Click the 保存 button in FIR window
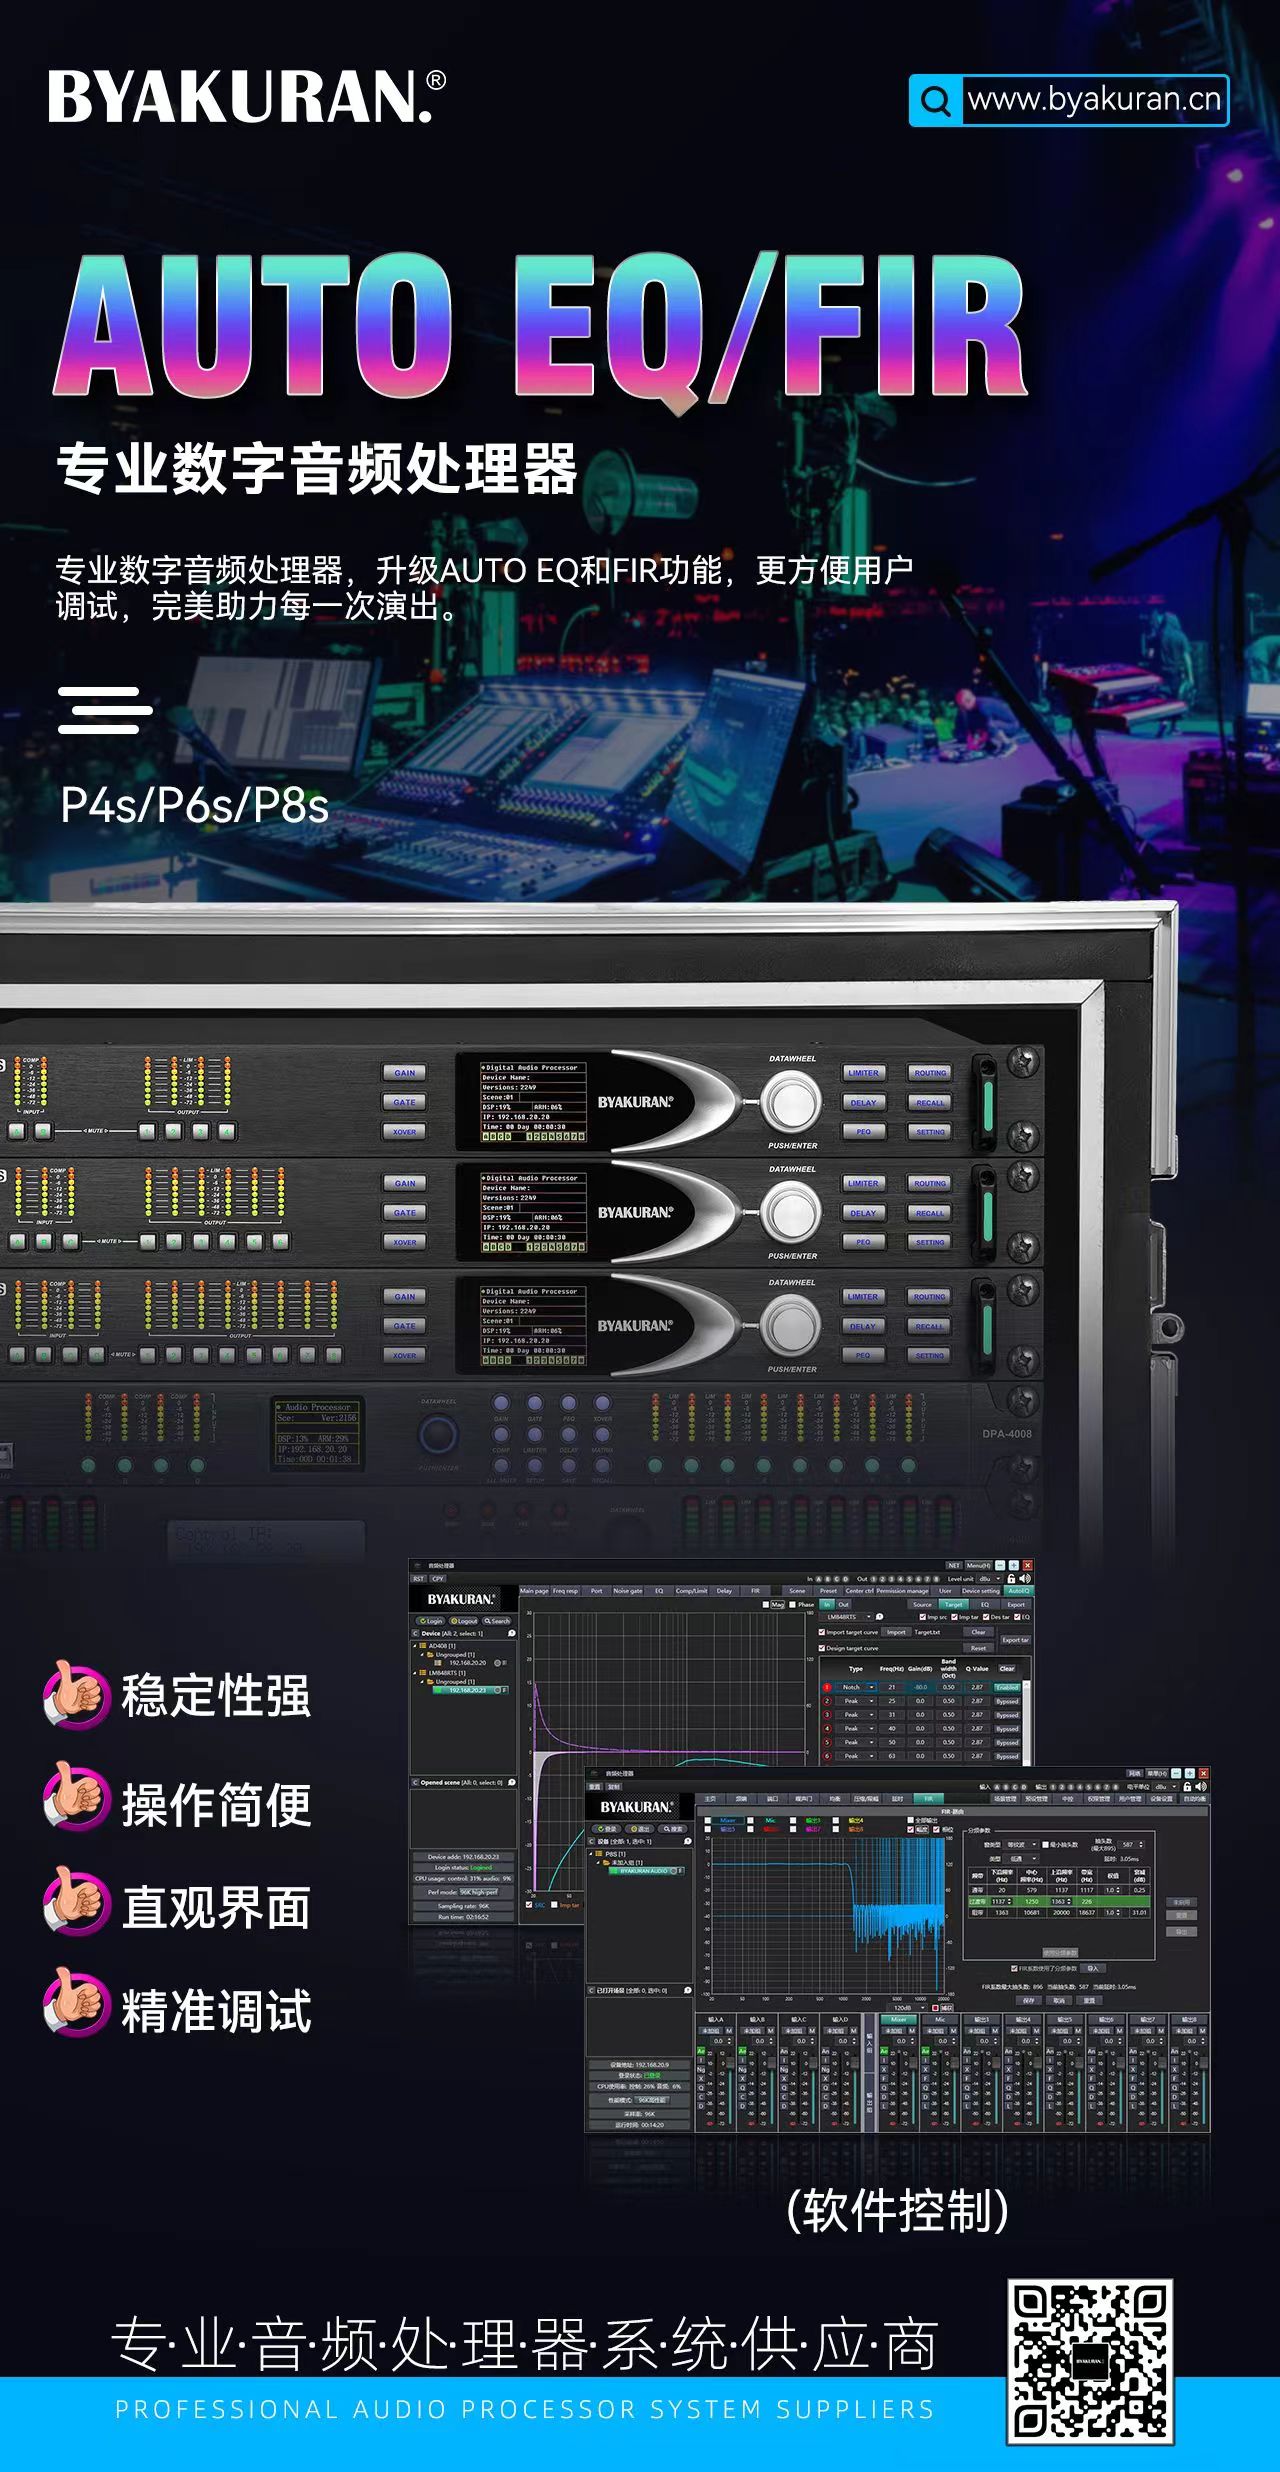1280x2472 pixels. pyautogui.click(x=1028, y=2000)
